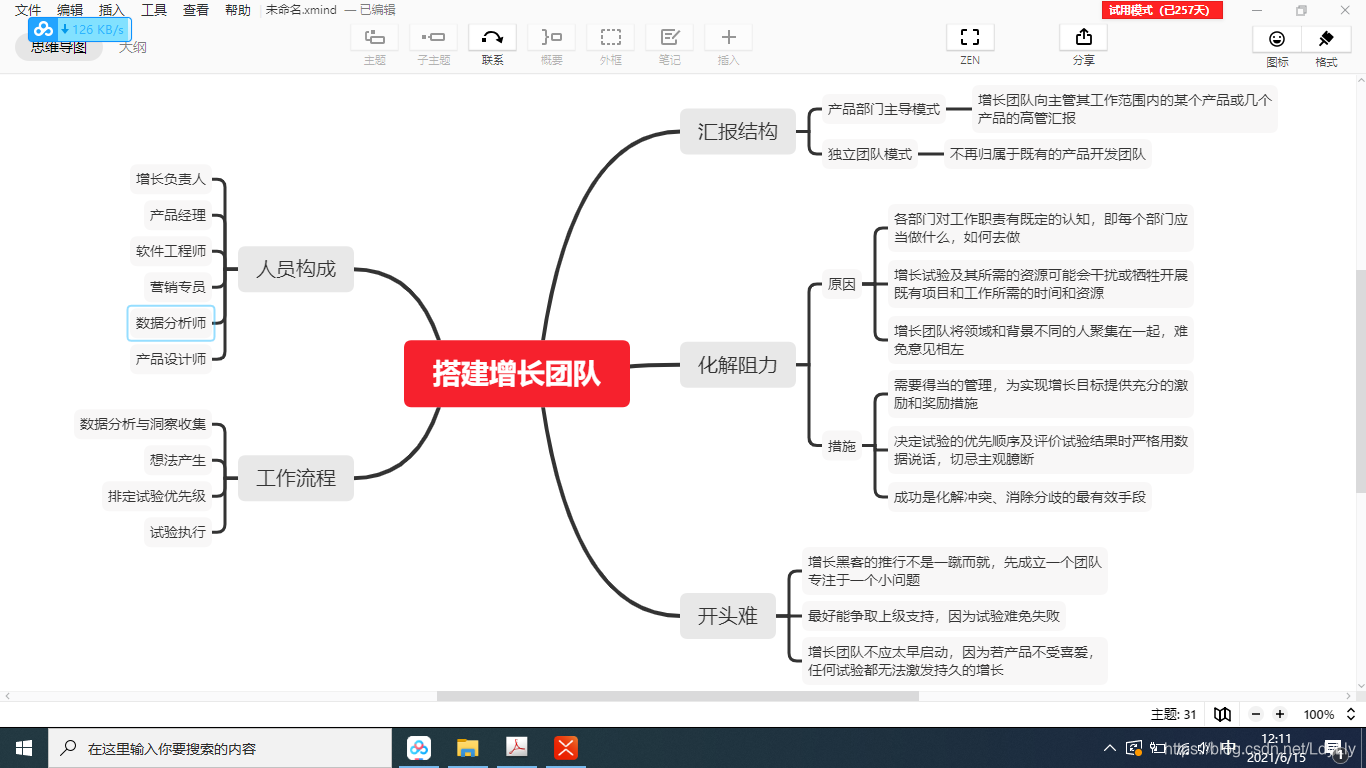This screenshot has width=1366, height=768.
Task: Click the 主题: 31 topic count
Action: [x=1174, y=714]
